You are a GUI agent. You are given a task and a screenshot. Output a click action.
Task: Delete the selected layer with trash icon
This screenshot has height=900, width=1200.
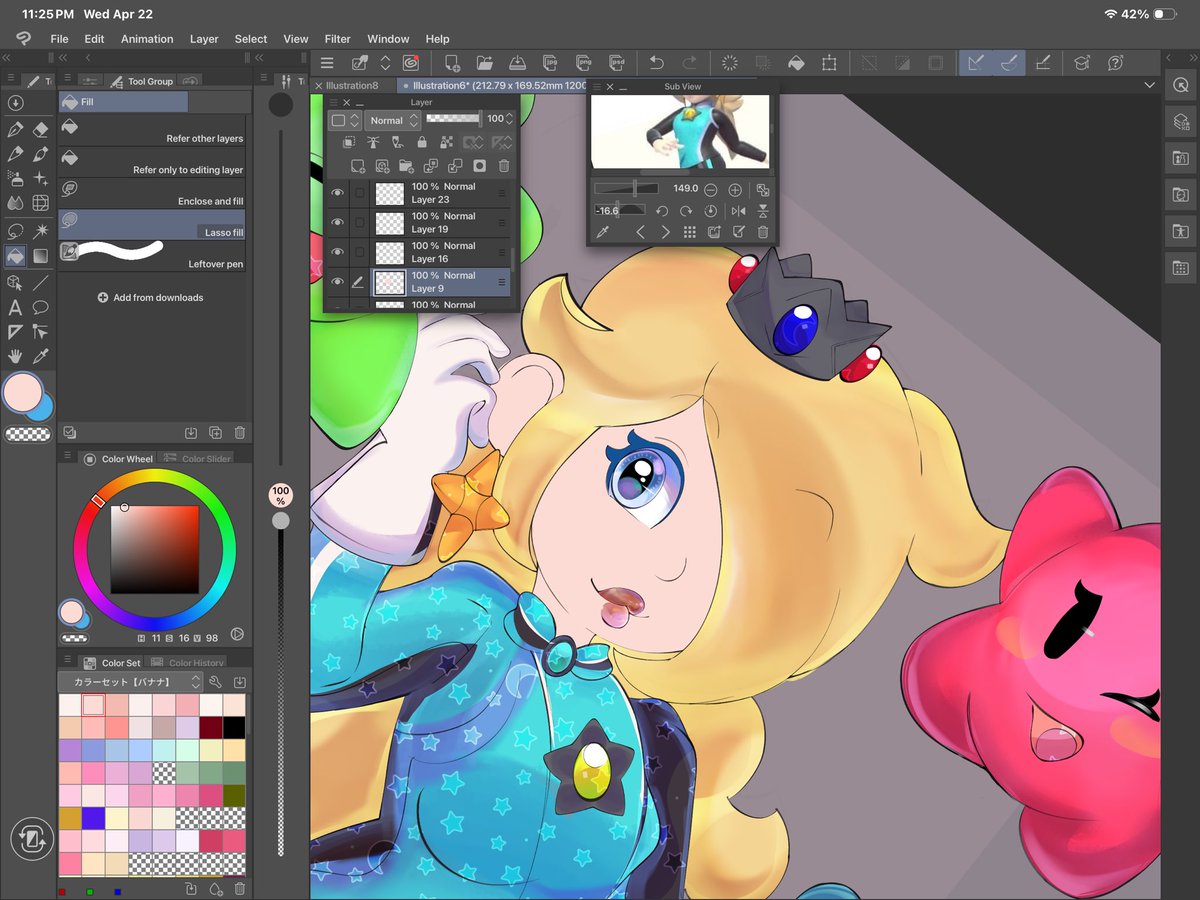(503, 166)
